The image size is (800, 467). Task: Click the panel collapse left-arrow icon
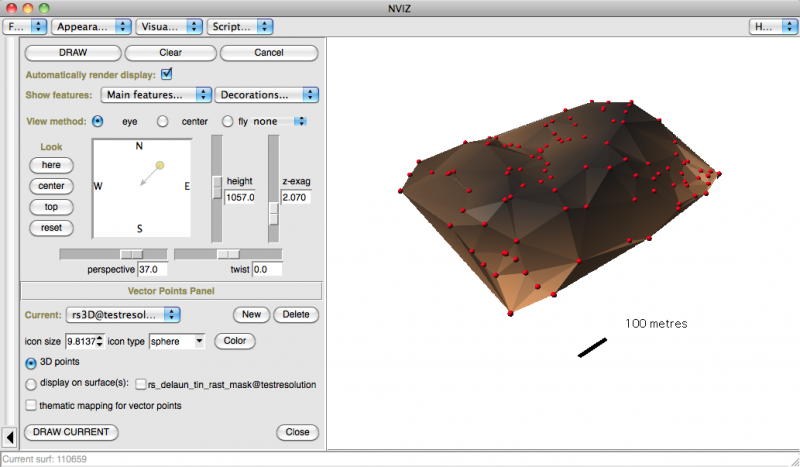click(x=9, y=437)
